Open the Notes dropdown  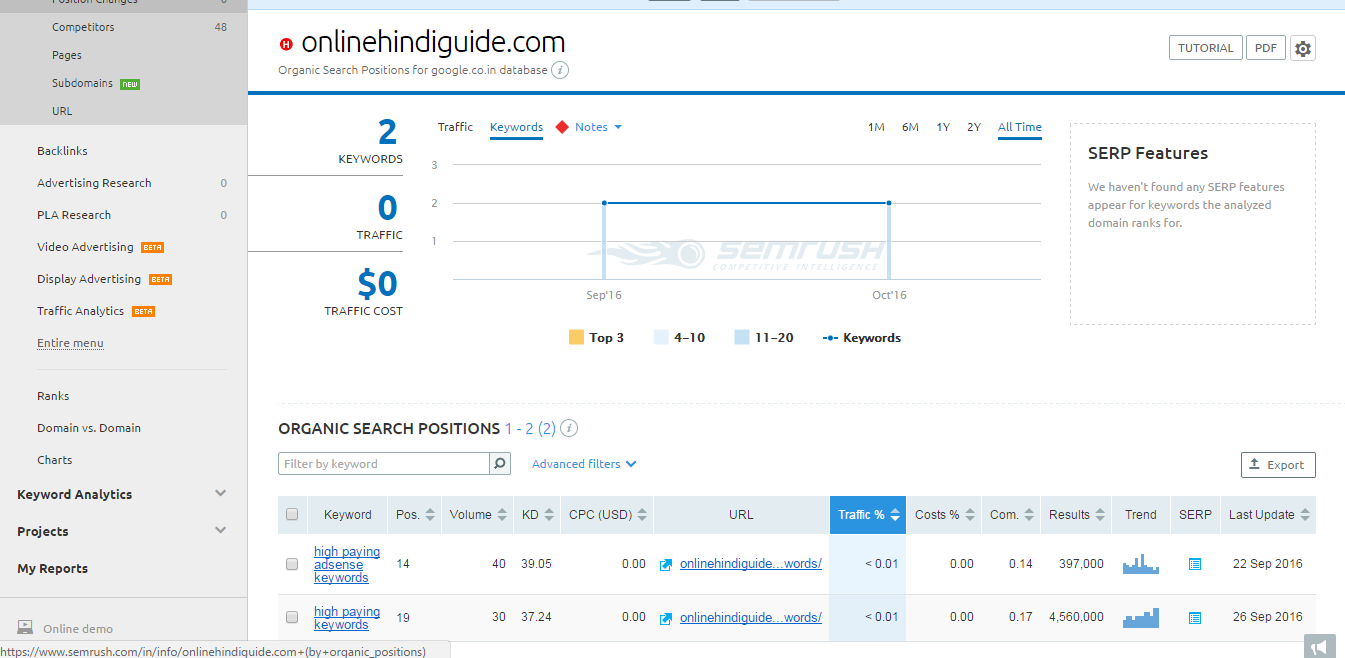click(x=598, y=127)
